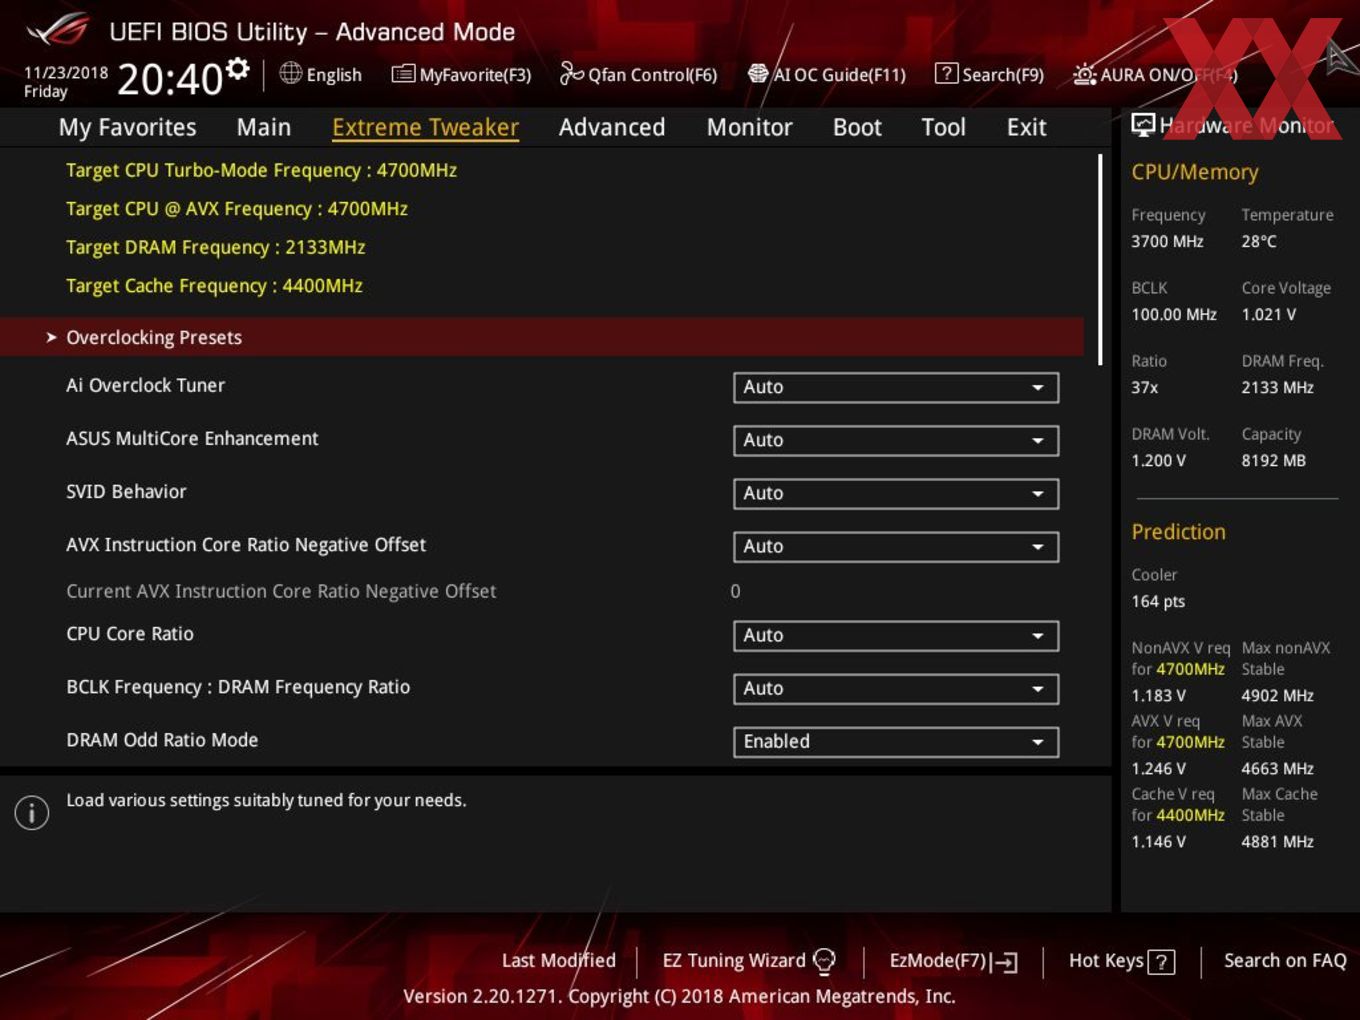
Task: Click Target DRAM Frequency : 2133MHz
Action: point(215,247)
